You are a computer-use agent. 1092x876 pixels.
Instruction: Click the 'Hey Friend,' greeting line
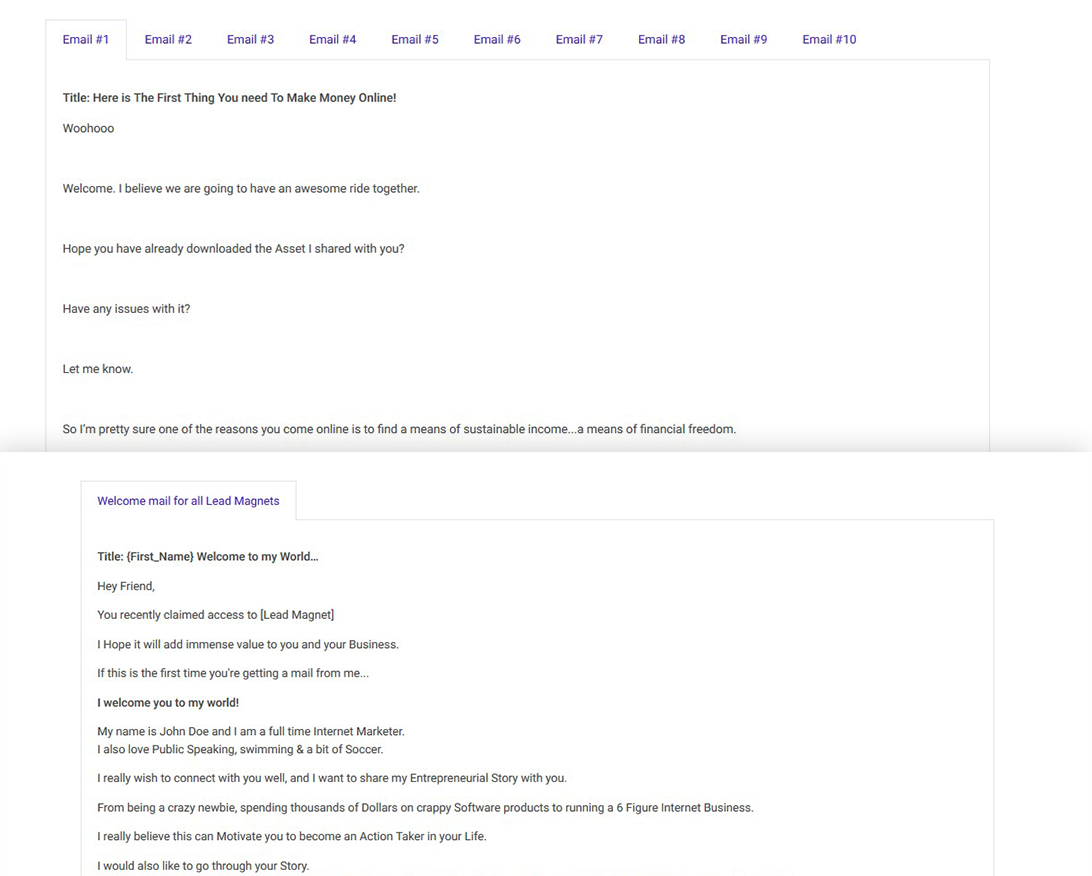click(126, 586)
